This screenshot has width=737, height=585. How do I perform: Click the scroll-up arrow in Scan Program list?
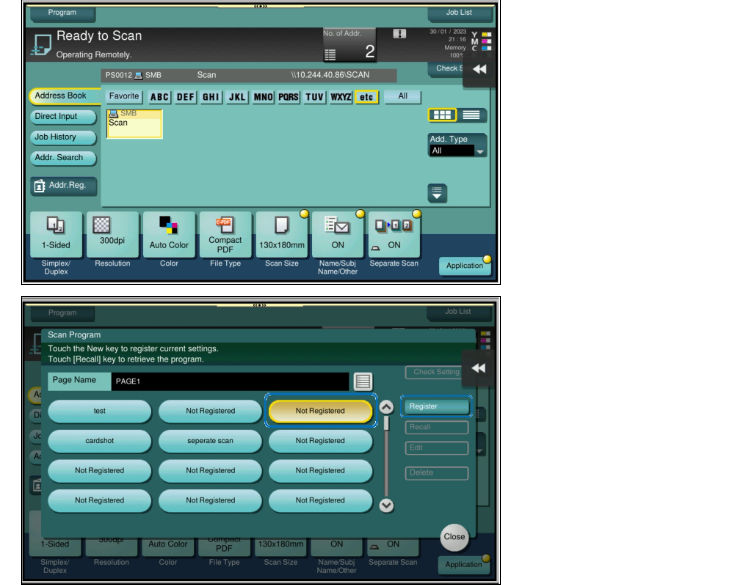click(x=386, y=407)
